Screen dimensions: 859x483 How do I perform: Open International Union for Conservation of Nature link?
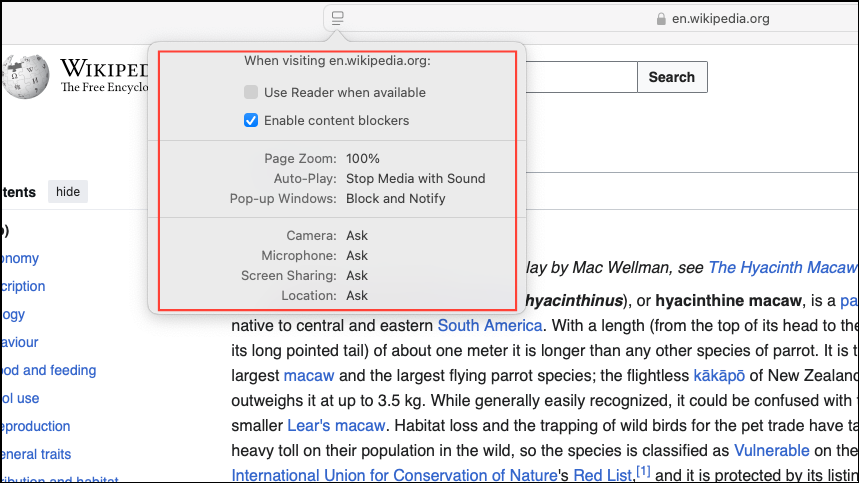pyautogui.click(x=394, y=475)
